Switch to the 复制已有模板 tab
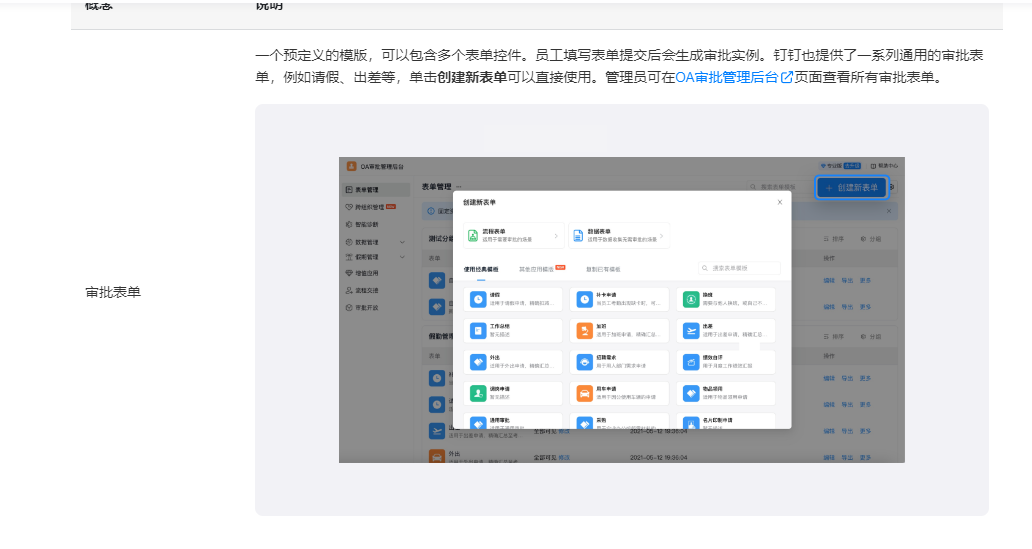Image resolution: width=1032 pixels, height=549 pixels. click(603, 269)
